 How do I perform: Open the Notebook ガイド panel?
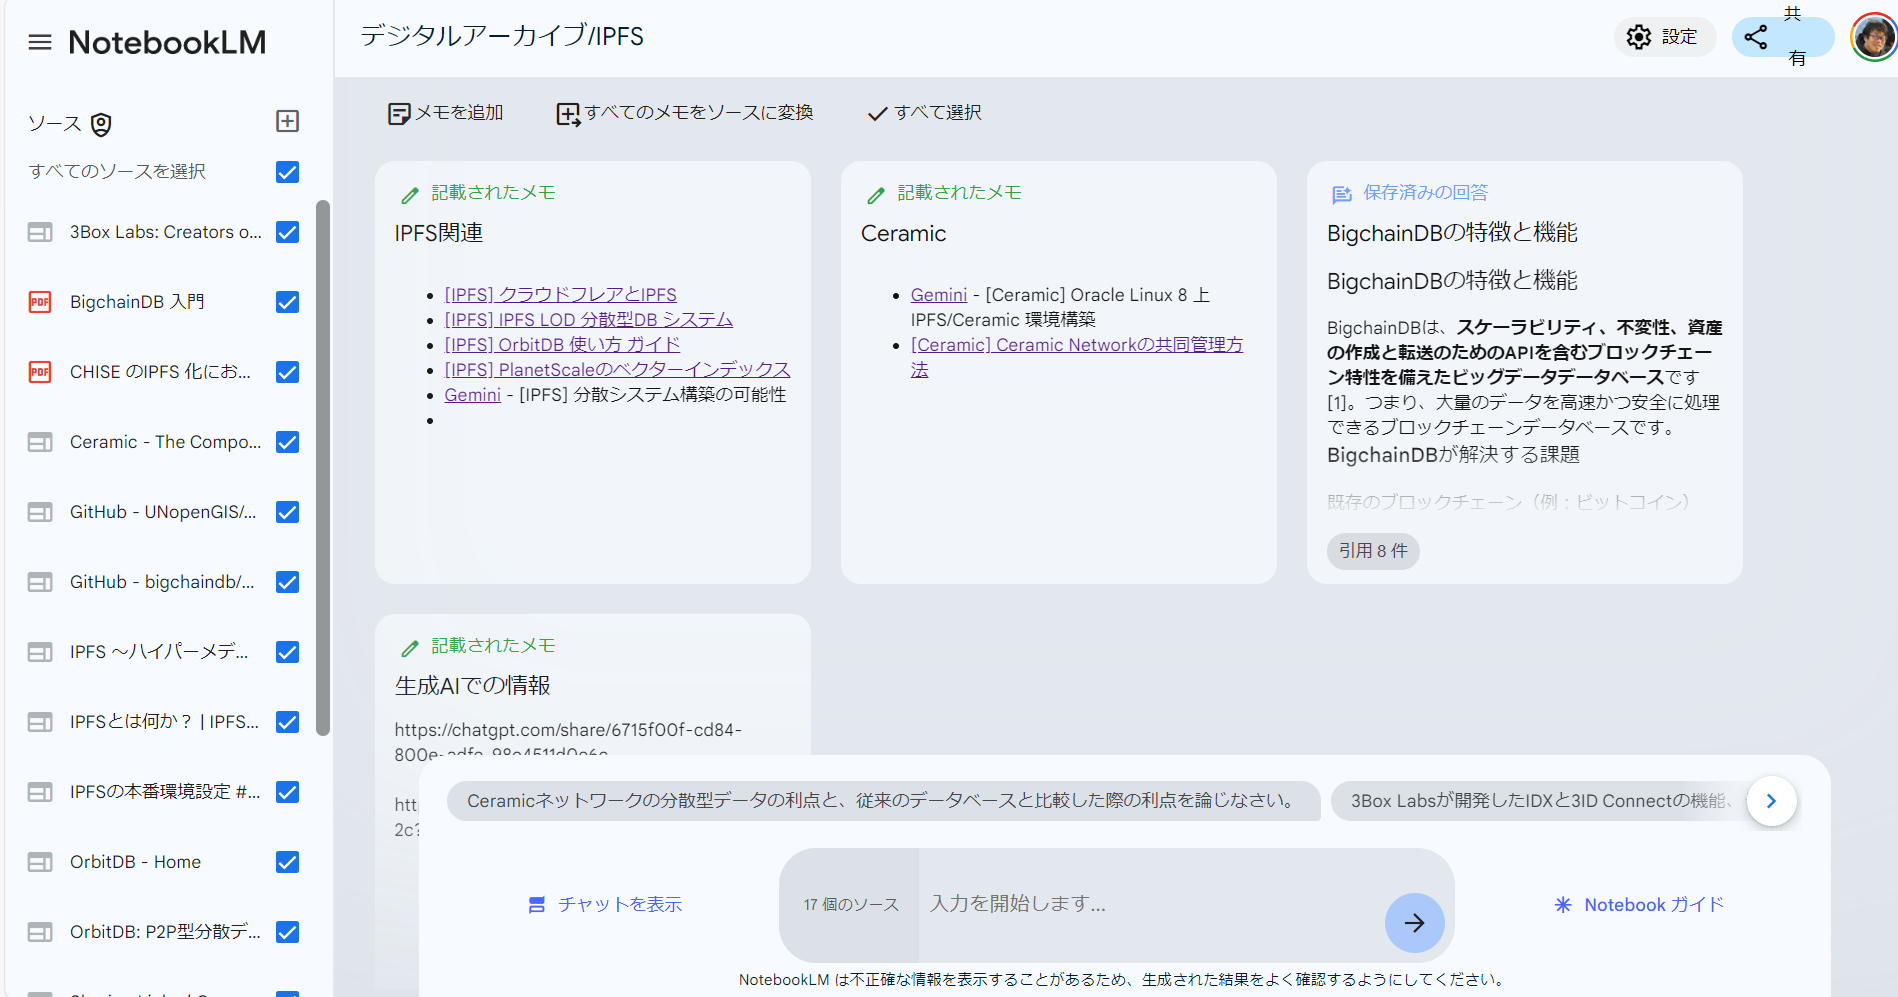coord(1637,904)
